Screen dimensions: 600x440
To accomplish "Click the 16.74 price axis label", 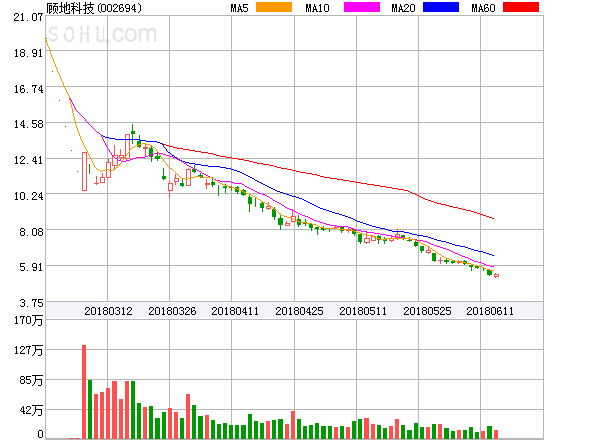I will tap(28, 89).
